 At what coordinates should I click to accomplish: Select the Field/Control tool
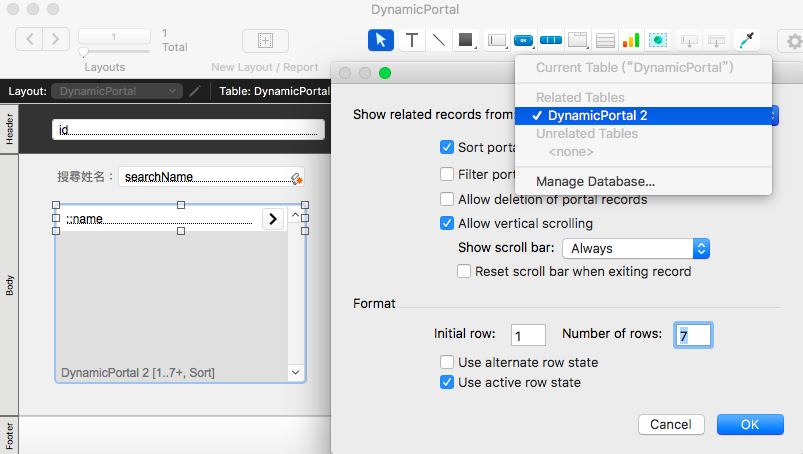click(497, 40)
